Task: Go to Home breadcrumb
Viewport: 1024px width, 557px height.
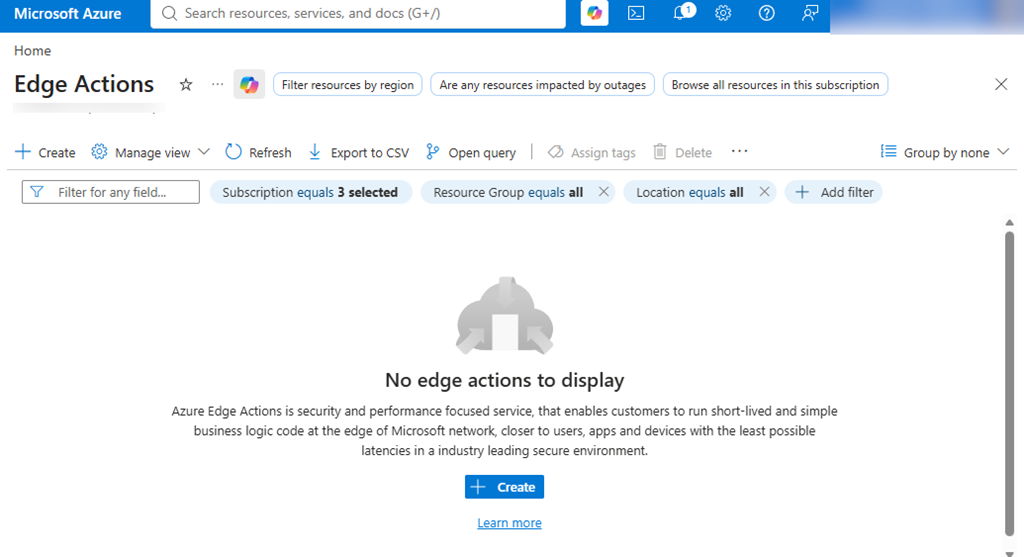Action: [x=33, y=50]
